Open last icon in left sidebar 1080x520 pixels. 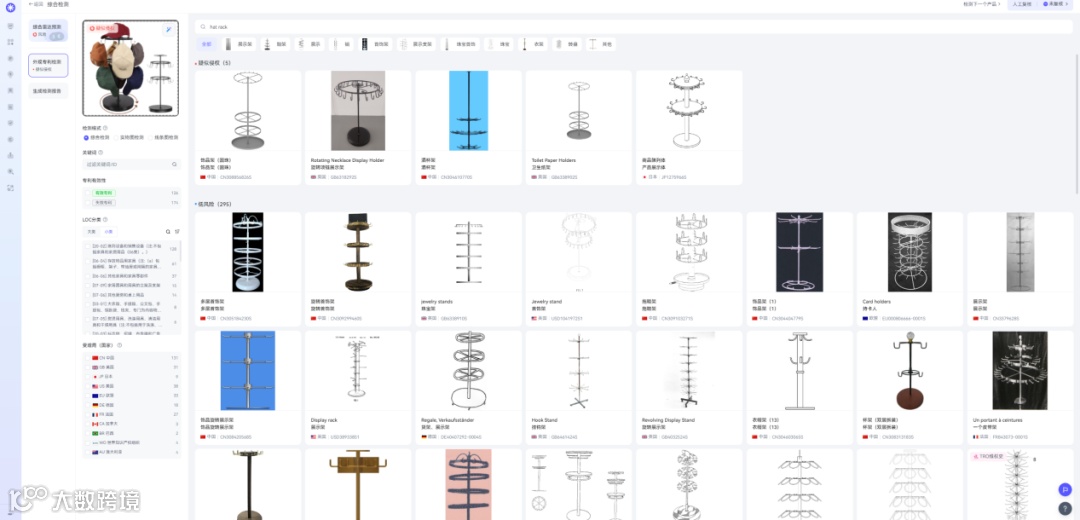click(x=10, y=187)
